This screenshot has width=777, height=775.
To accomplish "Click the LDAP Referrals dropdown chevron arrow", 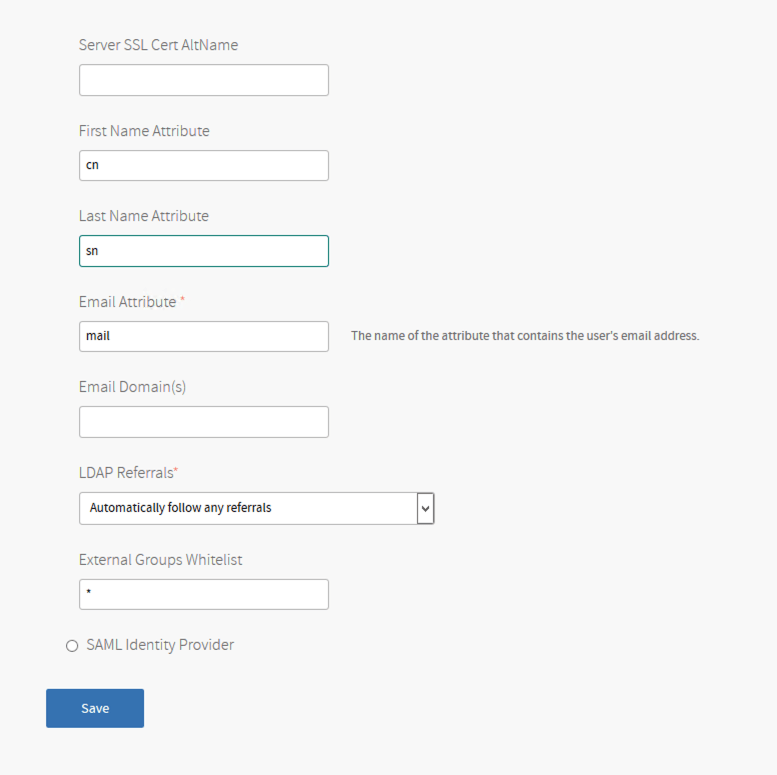I will coord(426,508).
